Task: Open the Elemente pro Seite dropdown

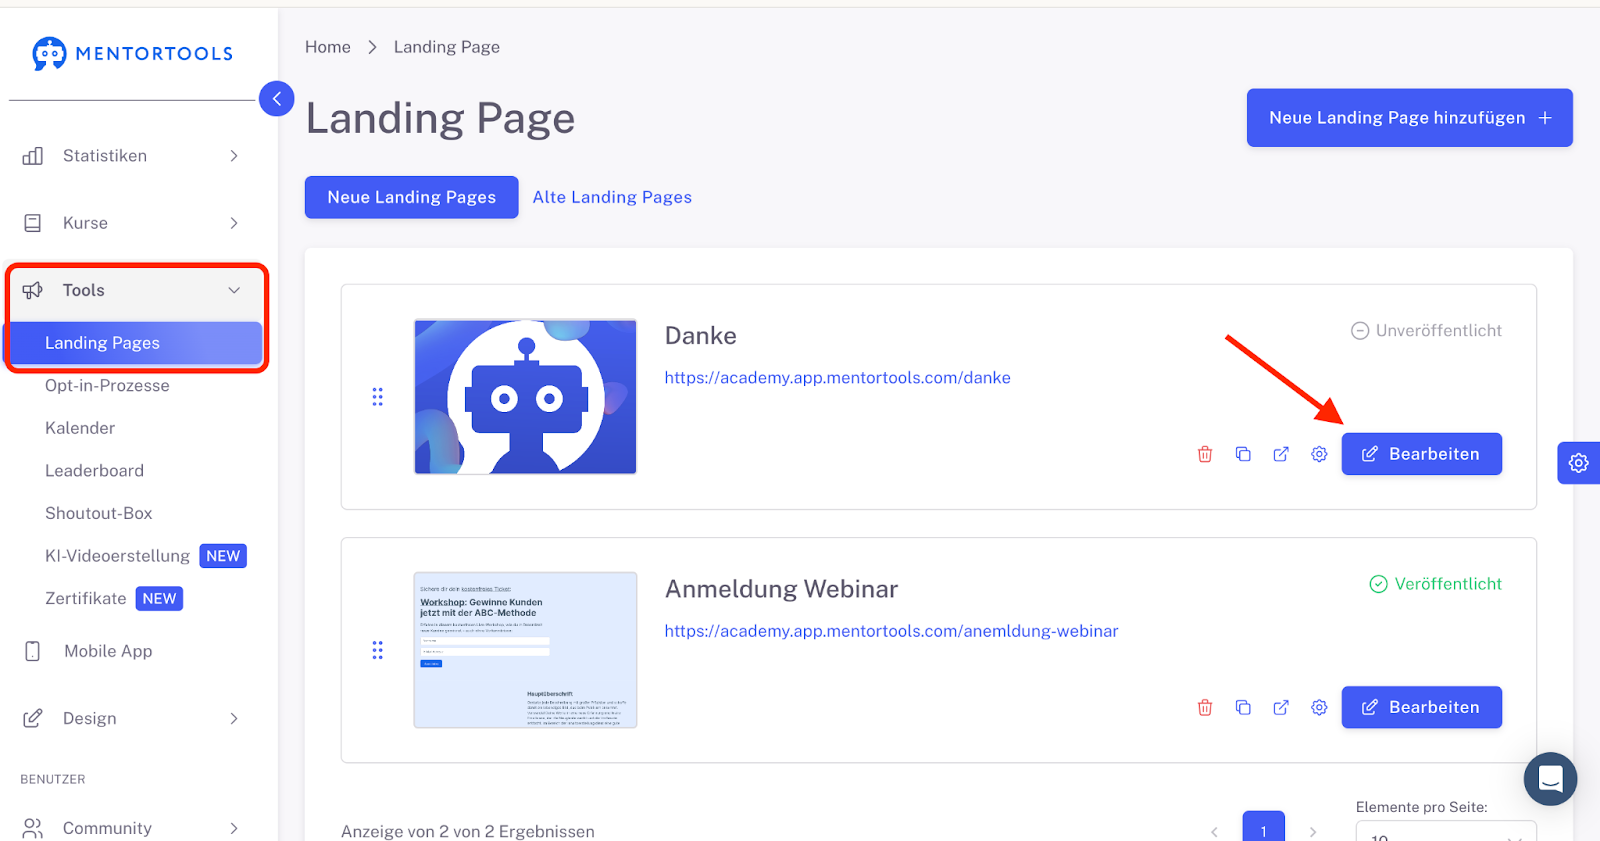Action: pyautogui.click(x=1446, y=831)
